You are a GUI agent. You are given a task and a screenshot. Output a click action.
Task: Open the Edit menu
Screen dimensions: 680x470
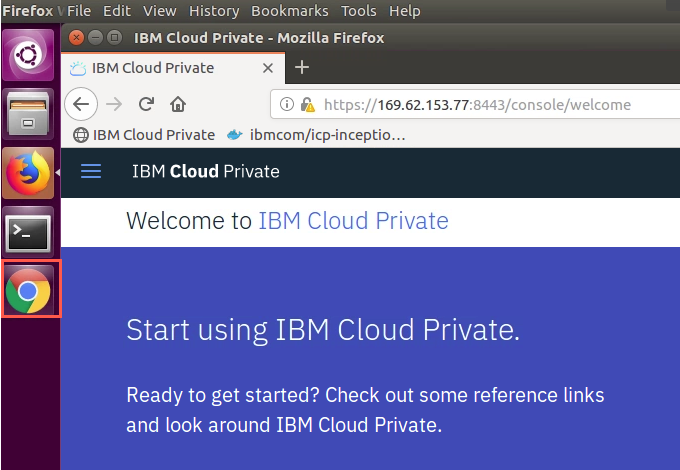(117, 11)
